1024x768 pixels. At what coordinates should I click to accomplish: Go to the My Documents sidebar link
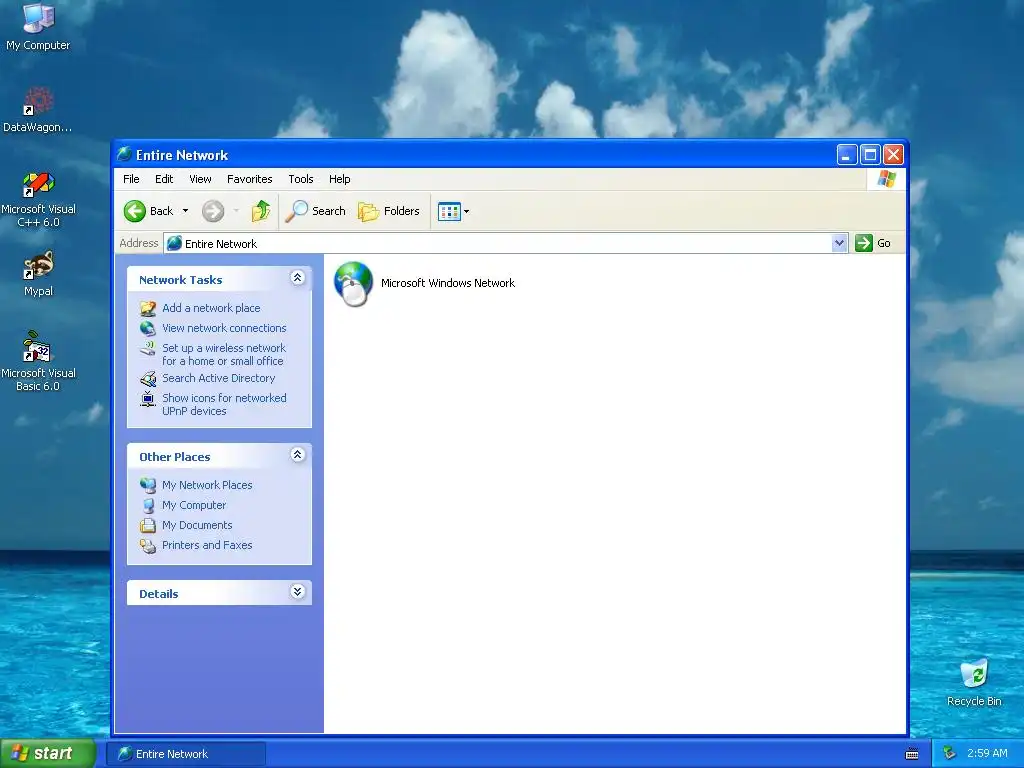pos(197,525)
